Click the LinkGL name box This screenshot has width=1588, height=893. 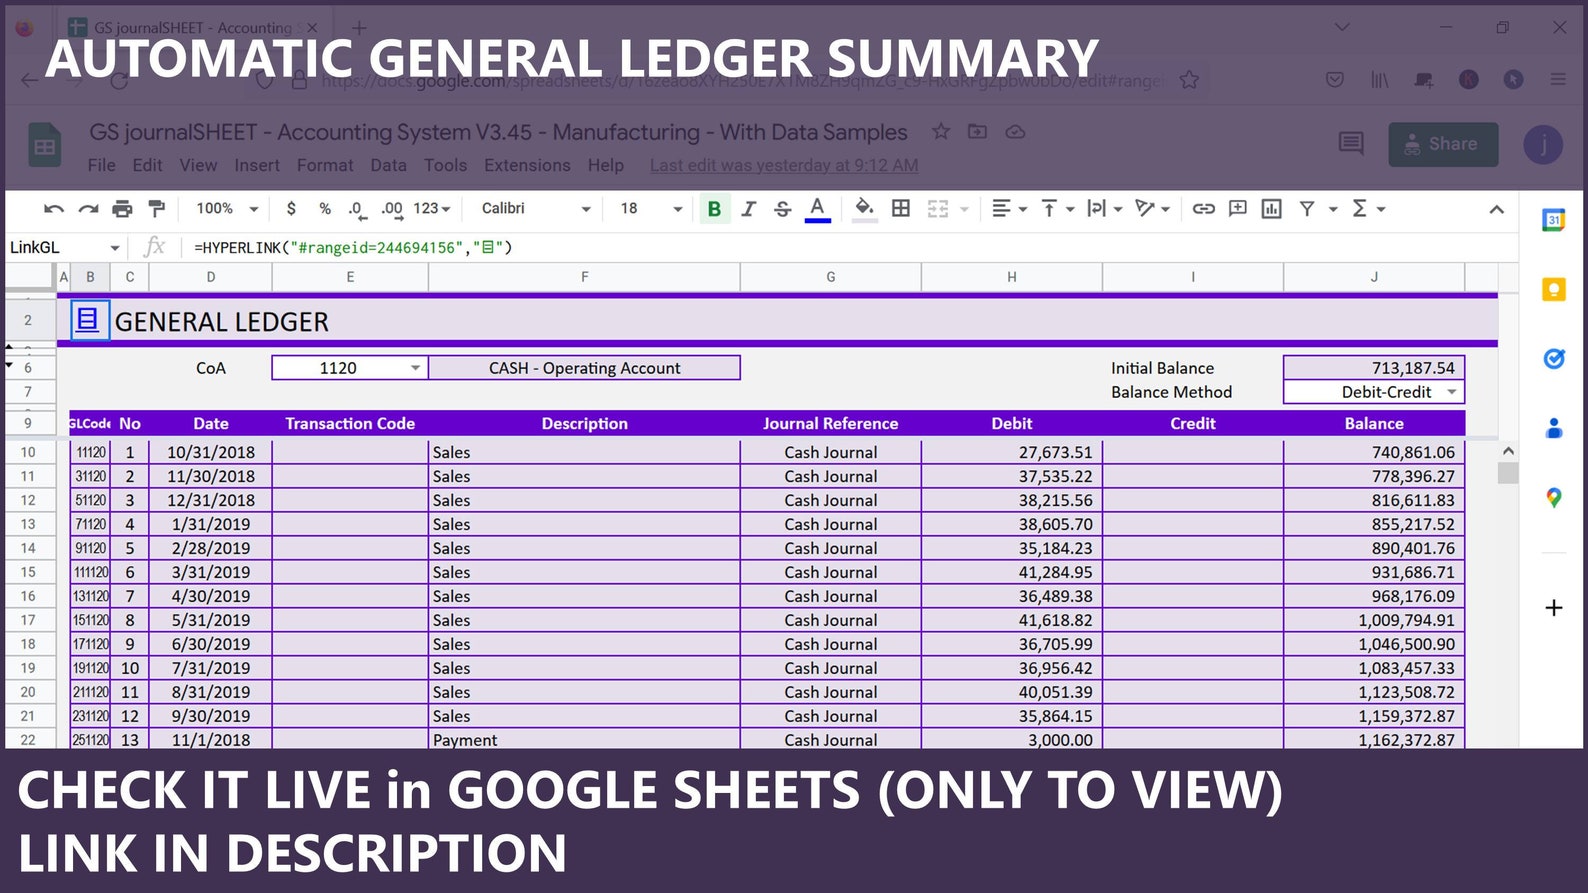click(x=64, y=247)
